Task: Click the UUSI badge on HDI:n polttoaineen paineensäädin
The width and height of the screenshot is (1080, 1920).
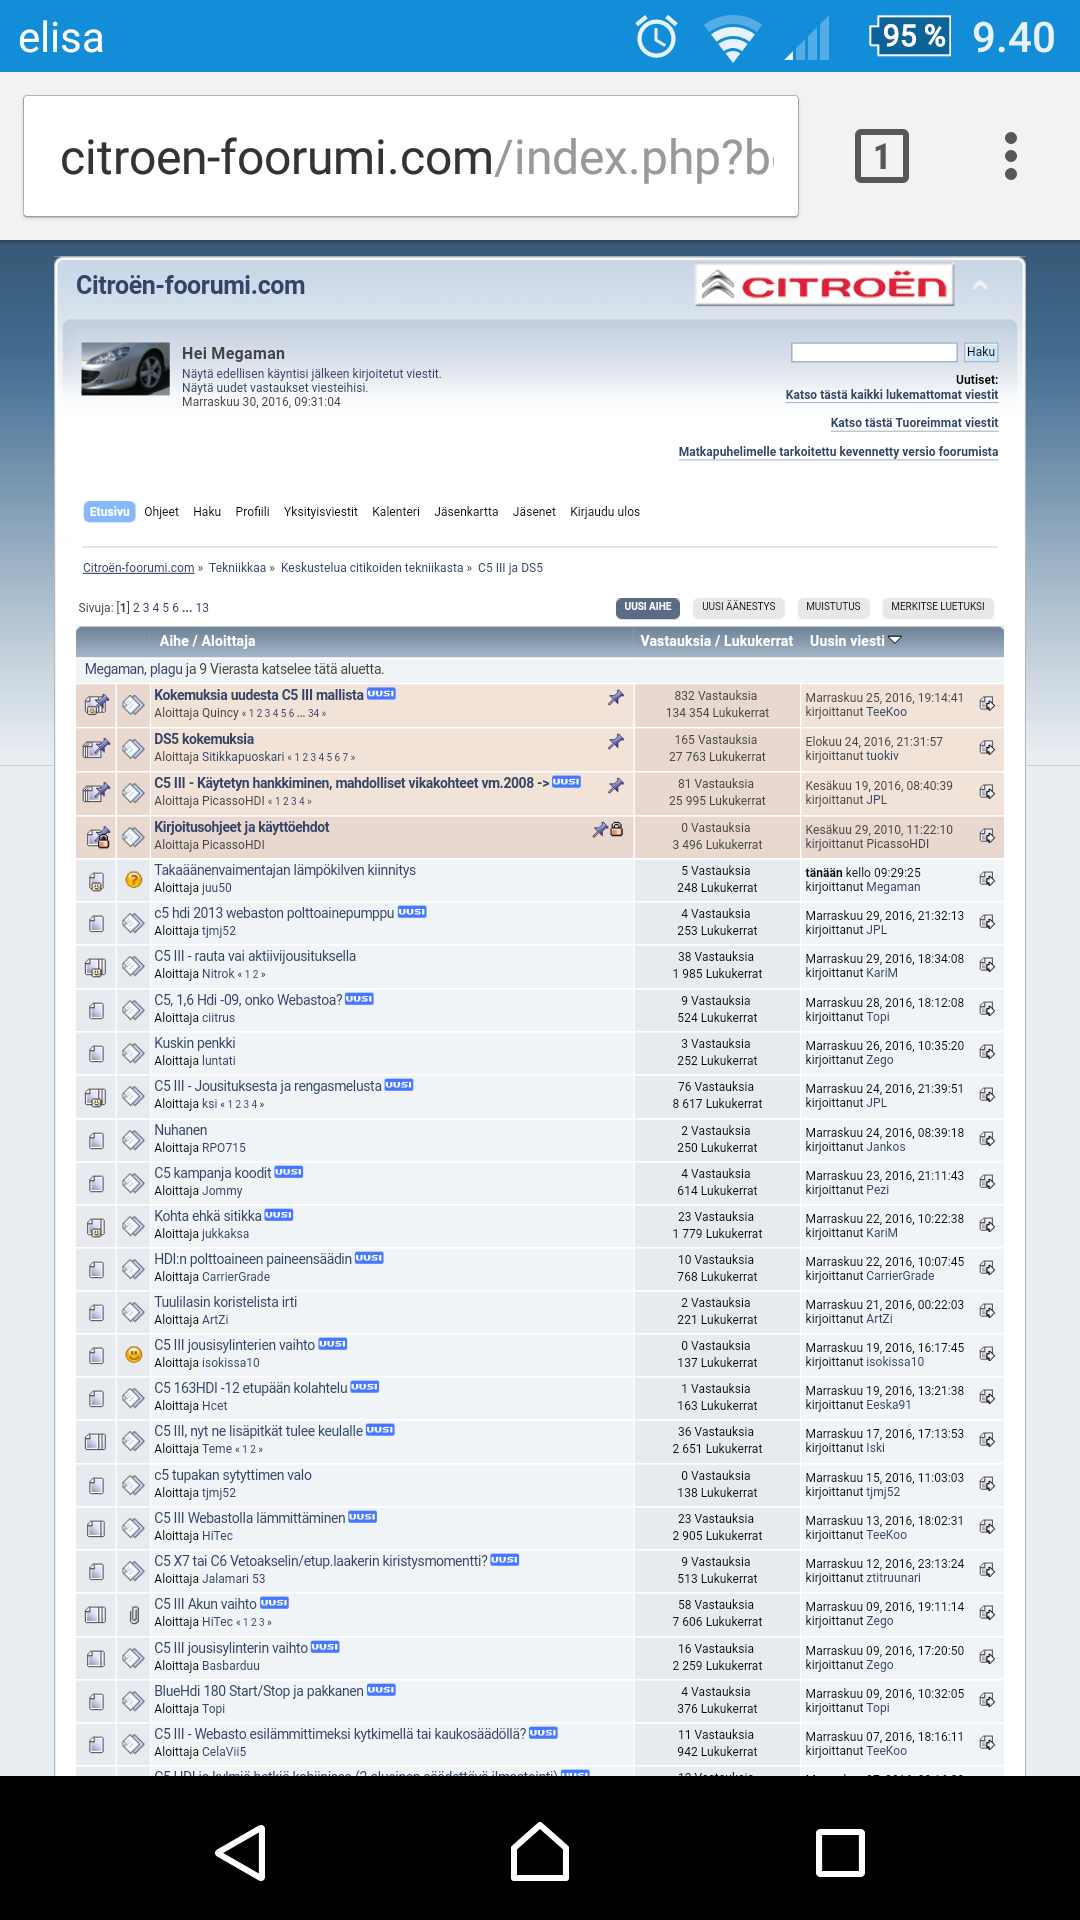Action: [x=369, y=1257]
